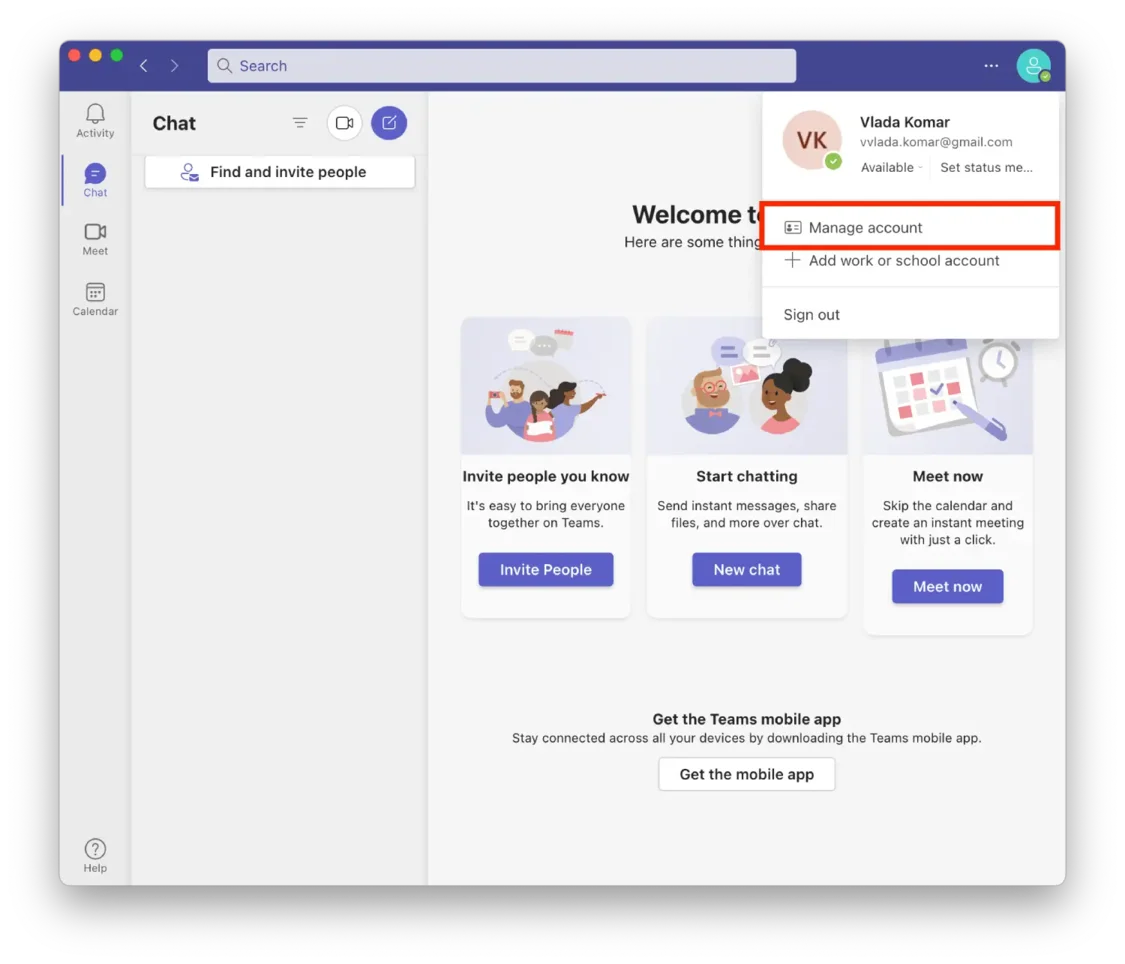Click the Vlada Komar name
Image resolution: width=1125 pixels, height=964 pixels.
[x=905, y=122]
